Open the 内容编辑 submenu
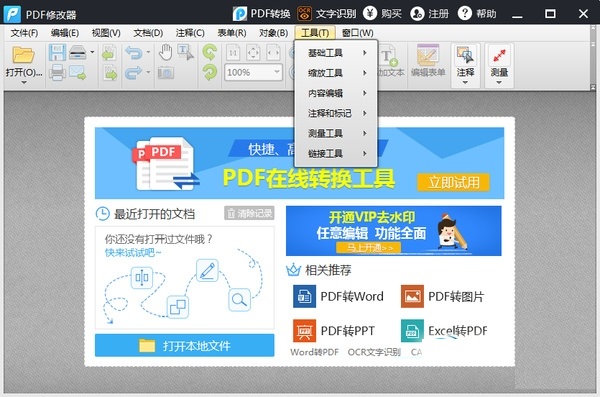 [336, 93]
